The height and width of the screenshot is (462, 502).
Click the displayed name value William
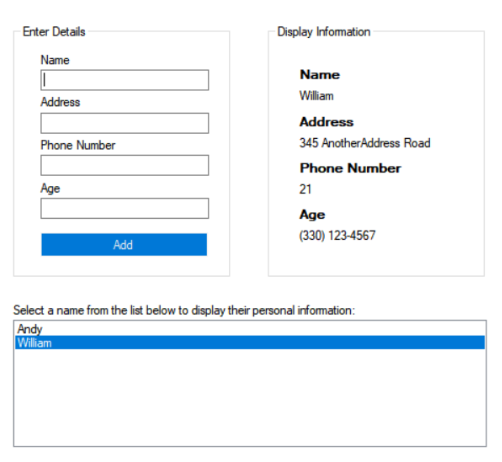point(316,96)
